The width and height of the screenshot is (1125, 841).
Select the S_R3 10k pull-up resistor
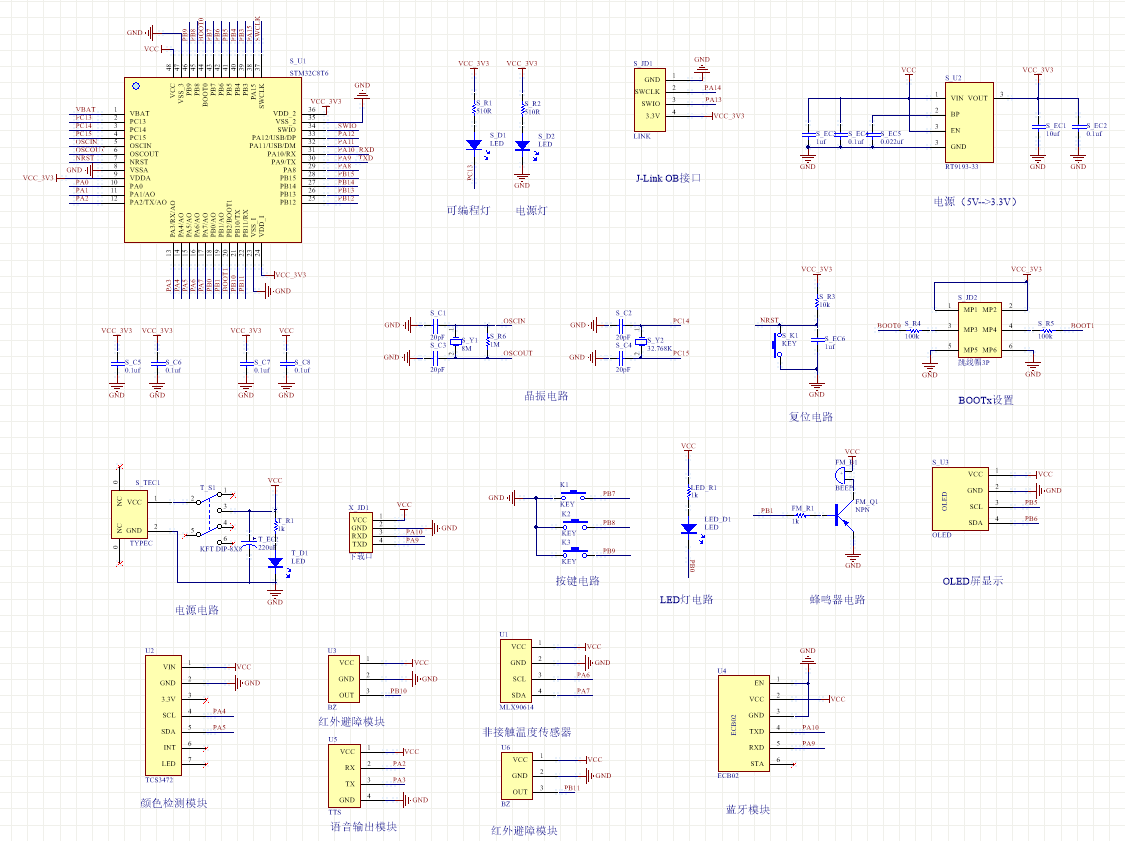point(818,299)
